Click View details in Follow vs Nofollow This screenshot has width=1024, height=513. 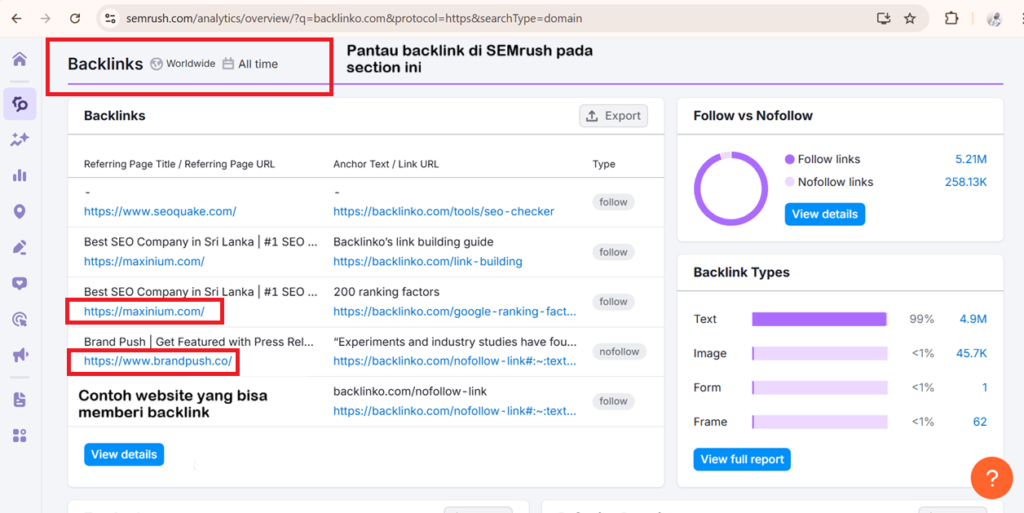[825, 214]
